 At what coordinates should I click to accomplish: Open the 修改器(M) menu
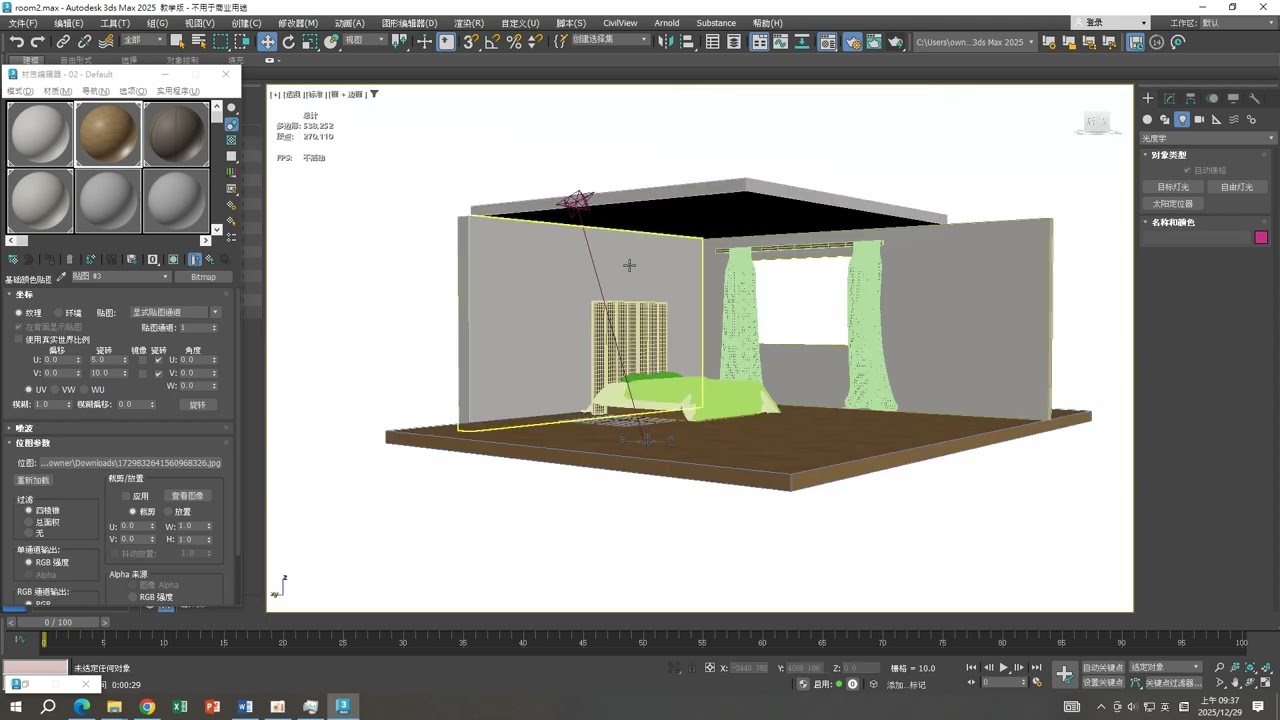pos(298,22)
